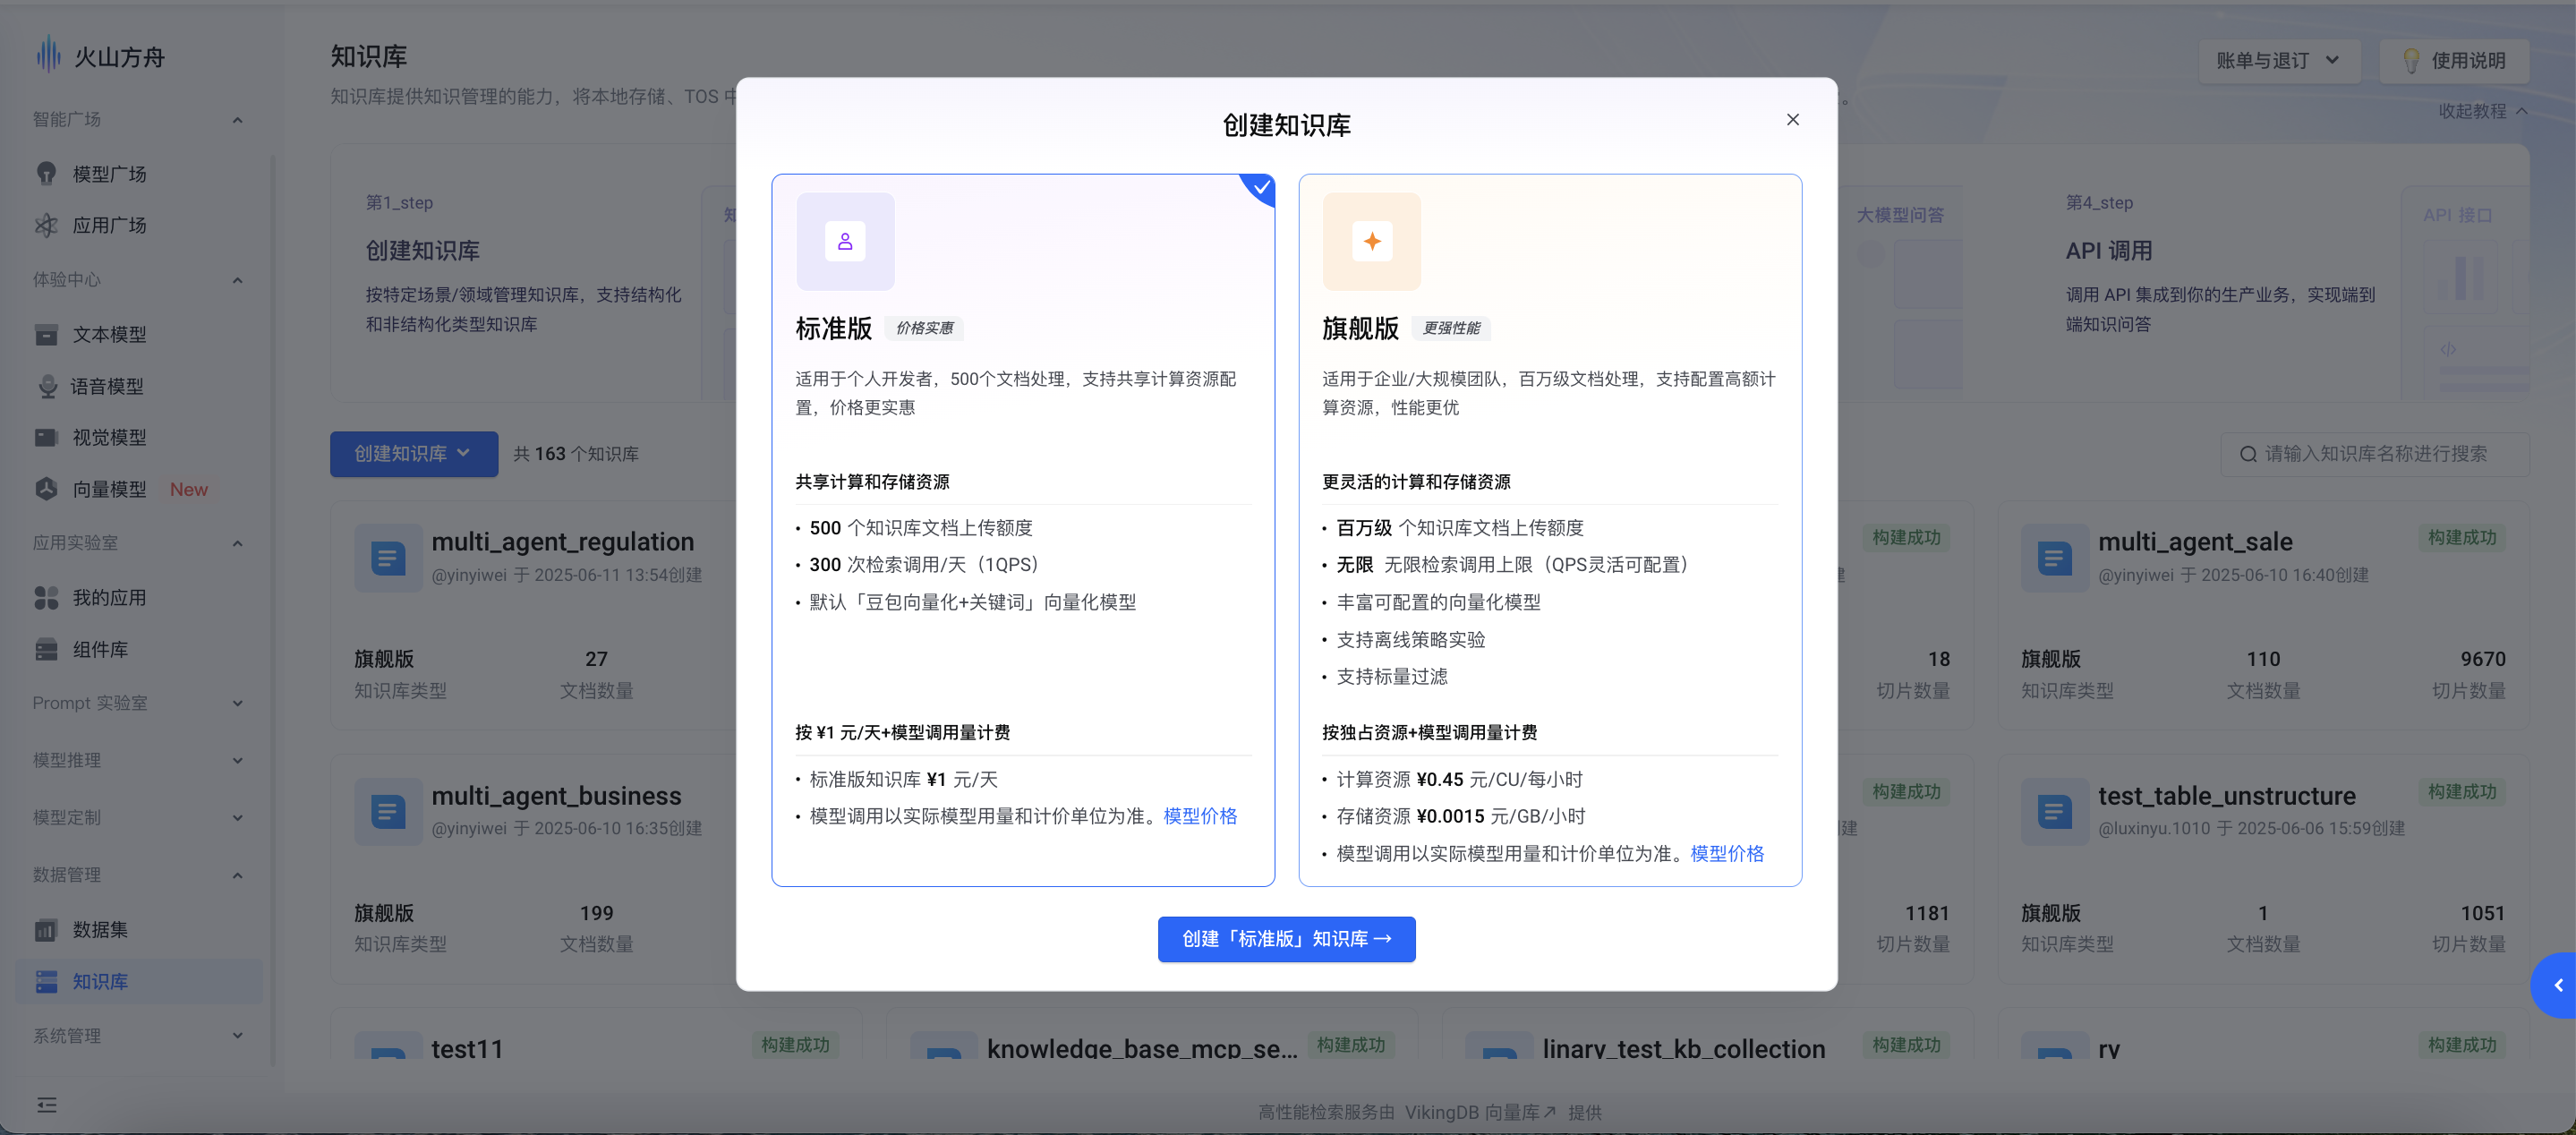Open 模型价格 link in 旗舰版 card
This screenshot has height=1135, width=2576.
coord(1727,853)
